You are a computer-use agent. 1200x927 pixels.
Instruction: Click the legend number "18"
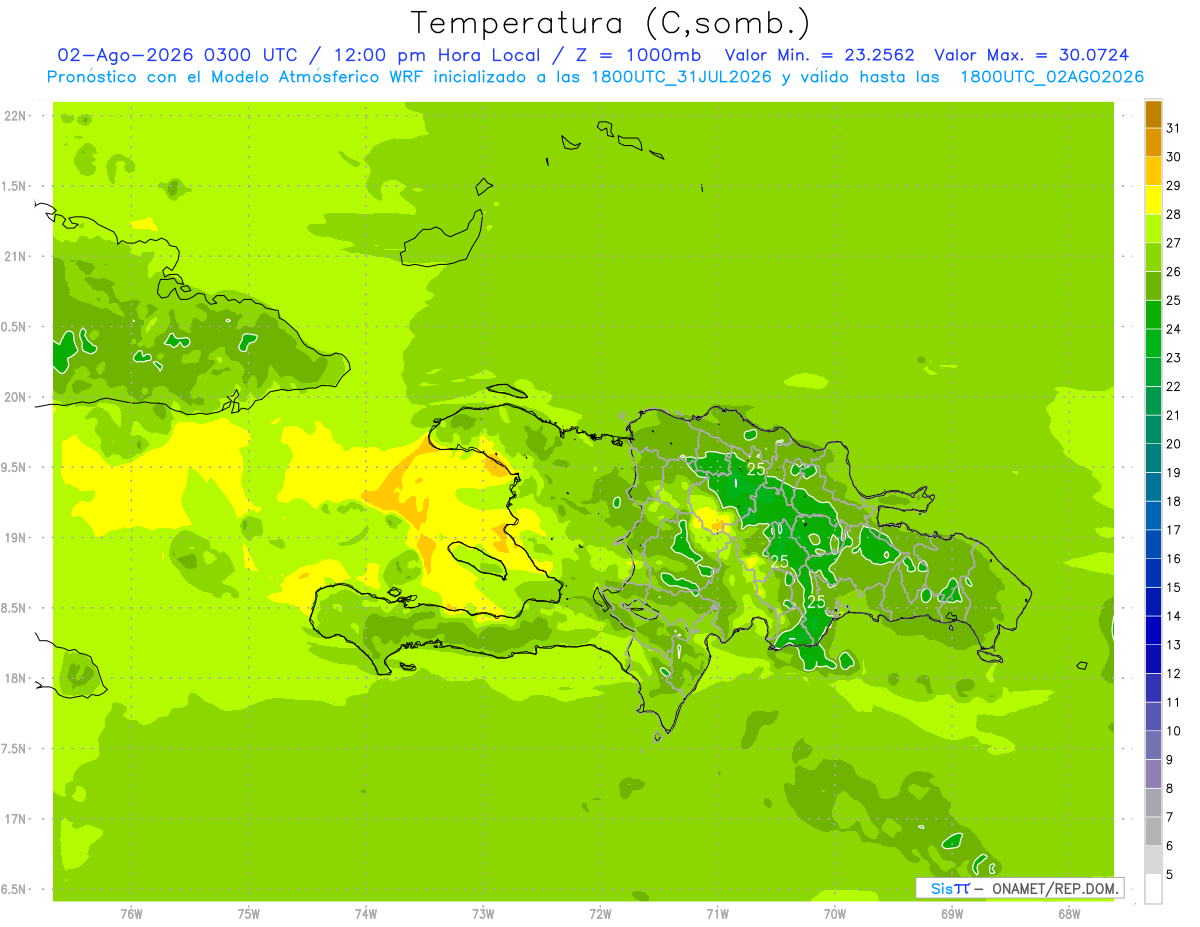click(x=1174, y=501)
